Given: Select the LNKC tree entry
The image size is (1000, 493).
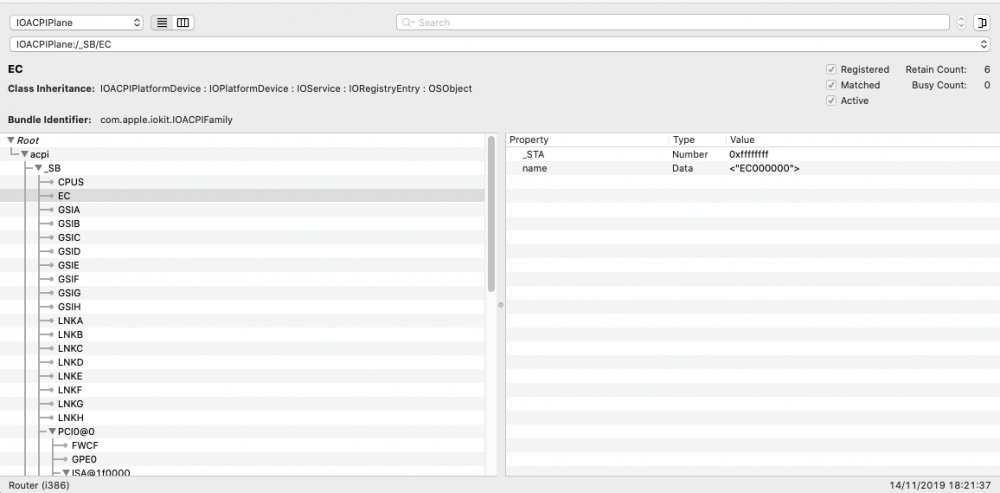Looking at the screenshot, I should point(70,349).
